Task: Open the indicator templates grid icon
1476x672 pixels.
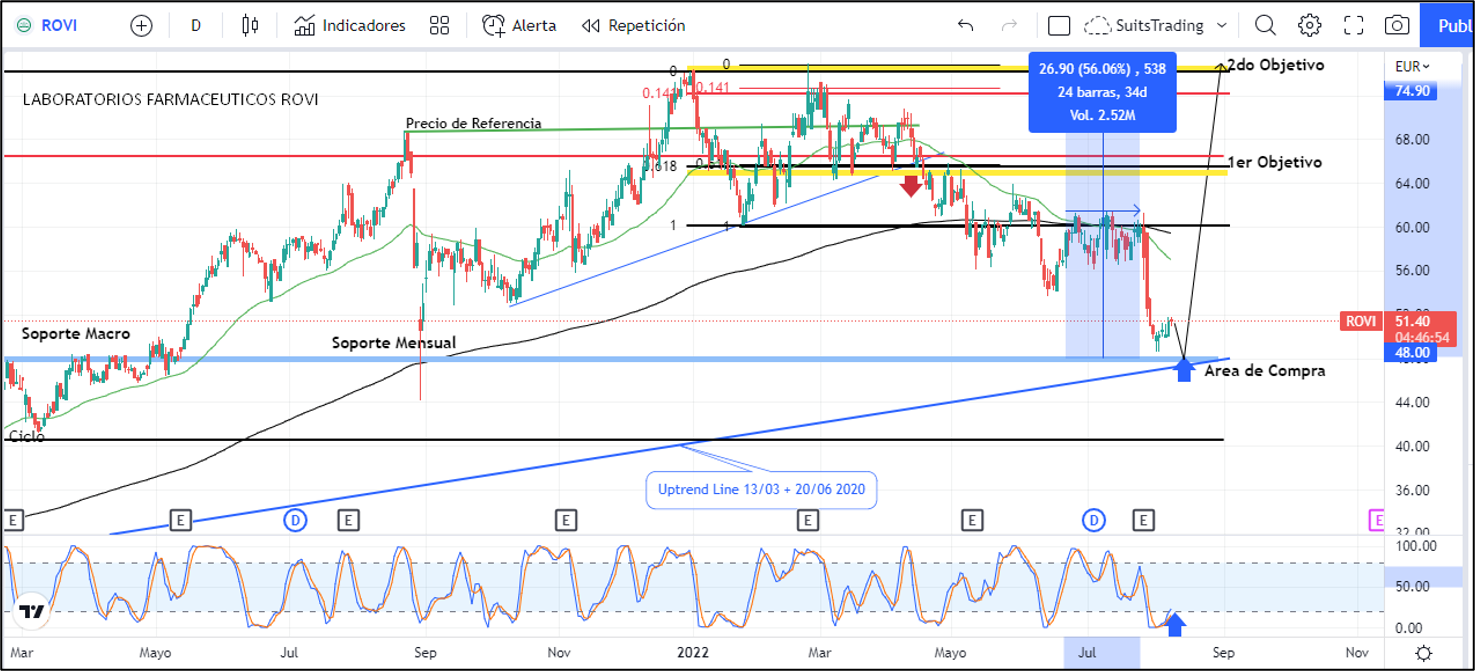Action: 438,26
